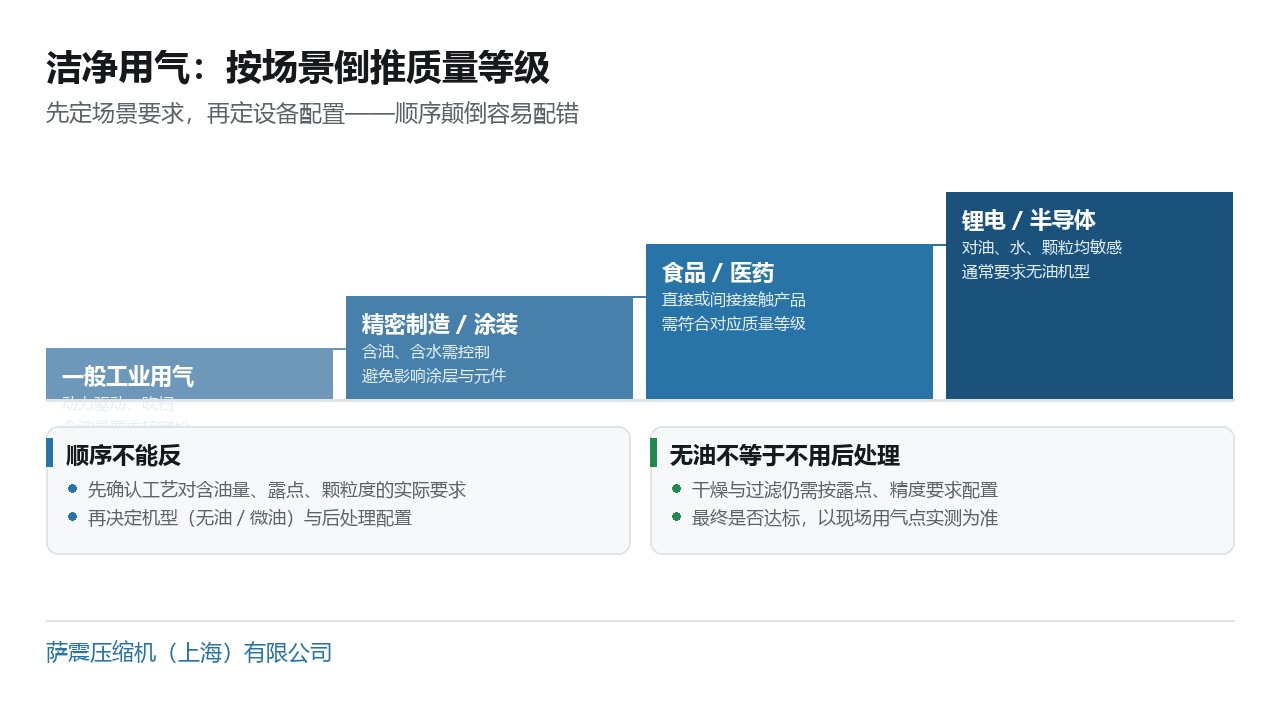Select the bullet 干燥与过滤仍需按露点、精度要求配置

(x=845, y=490)
